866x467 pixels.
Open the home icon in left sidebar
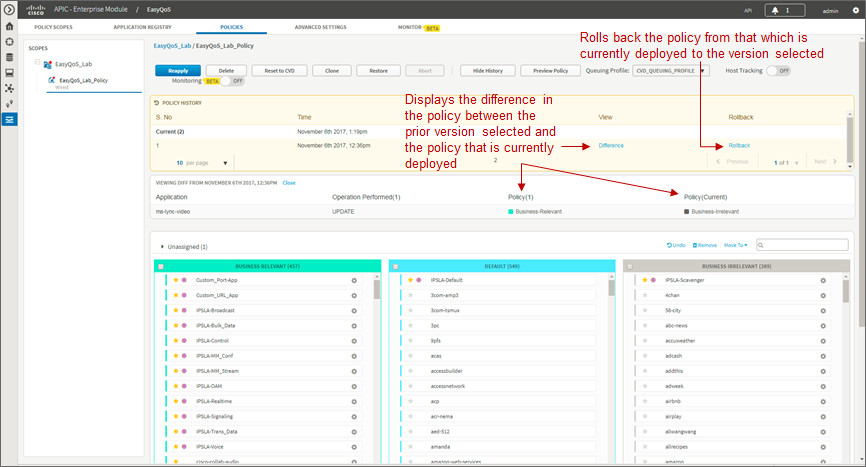coord(9,26)
